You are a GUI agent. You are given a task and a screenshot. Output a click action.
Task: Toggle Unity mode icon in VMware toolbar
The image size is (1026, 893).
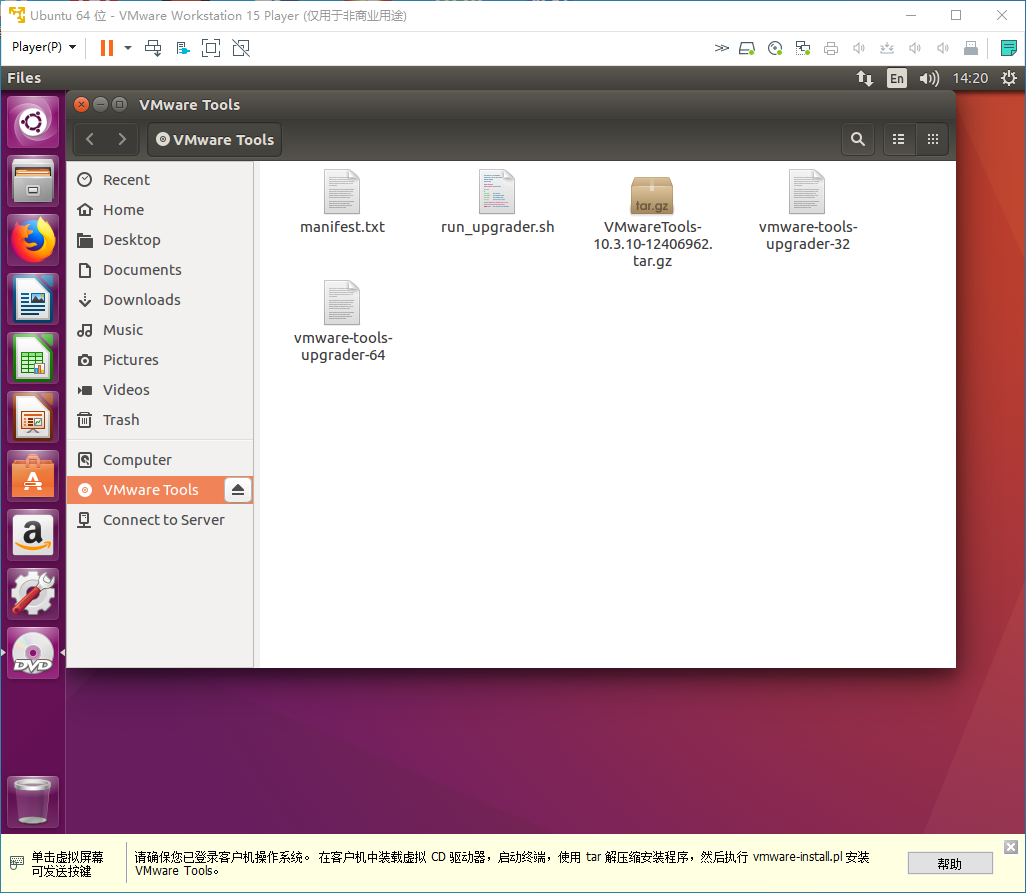241,48
